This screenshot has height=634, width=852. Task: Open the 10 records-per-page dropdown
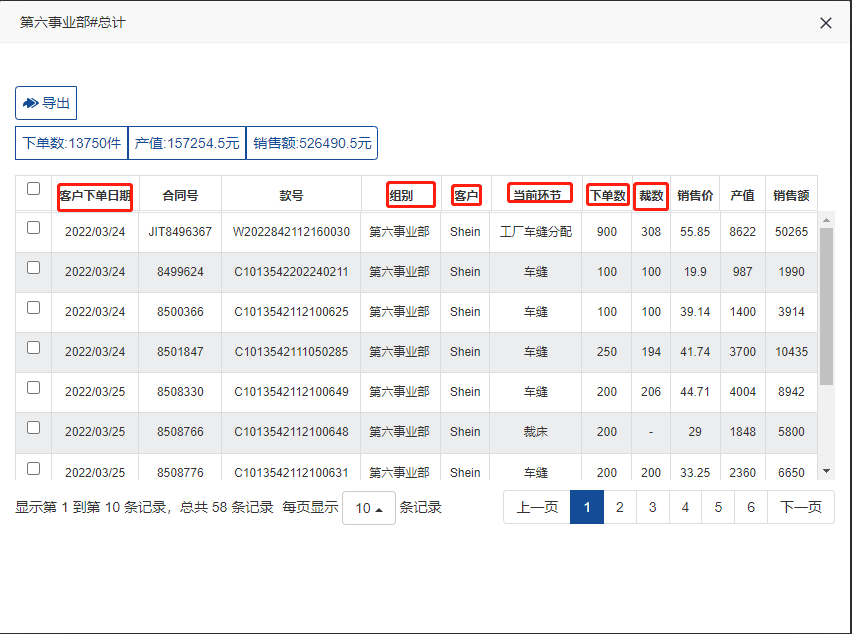pos(368,508)
